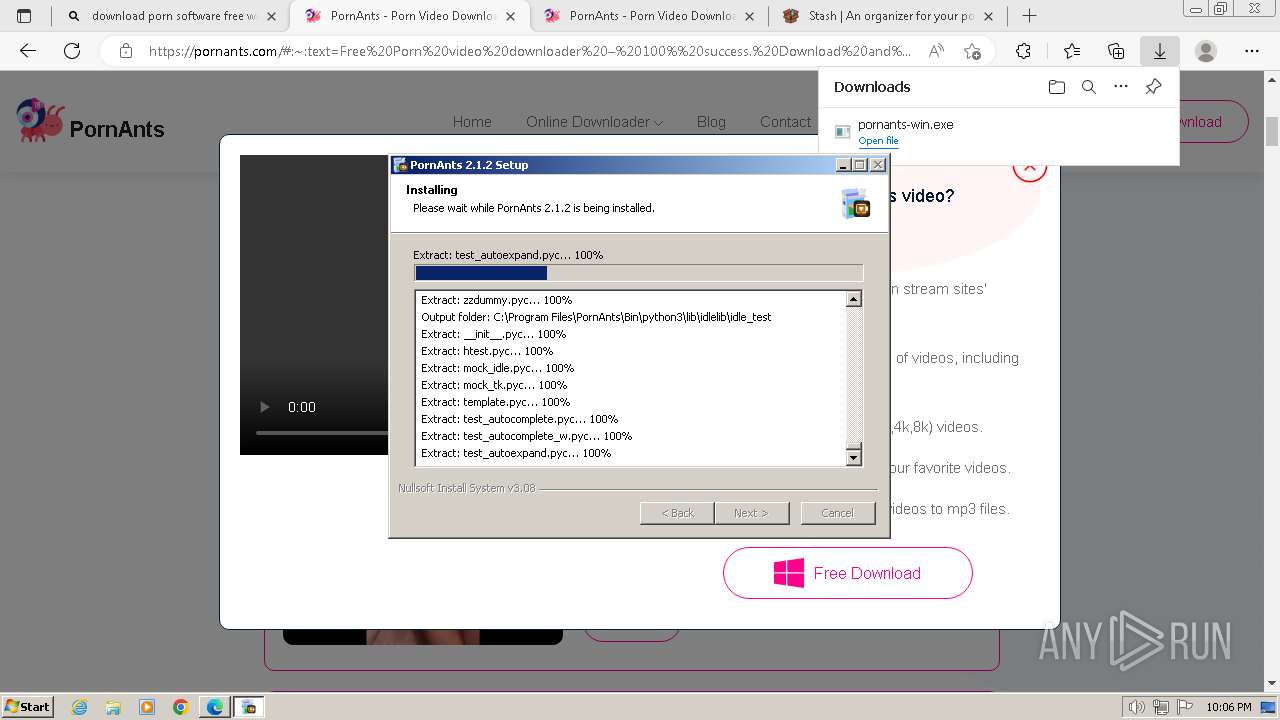Search downloads with the magnifier icon
1280x720 pixels.
point(1089,87)
